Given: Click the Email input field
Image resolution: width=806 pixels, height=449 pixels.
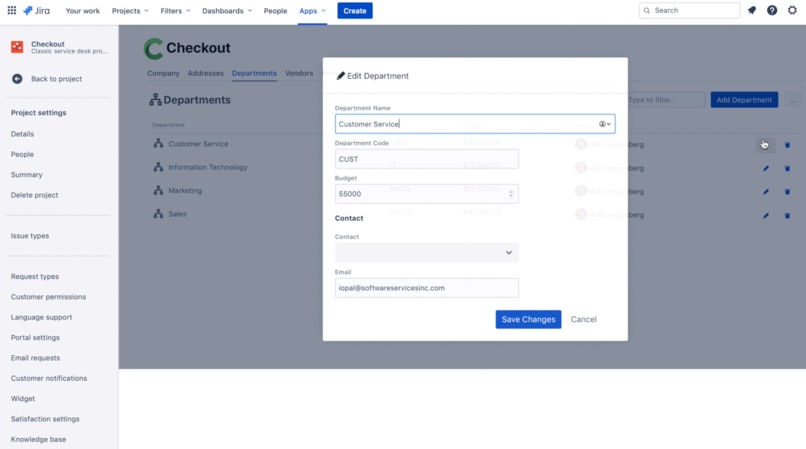Looking at the screenshot, I should (x=427, y=288).
